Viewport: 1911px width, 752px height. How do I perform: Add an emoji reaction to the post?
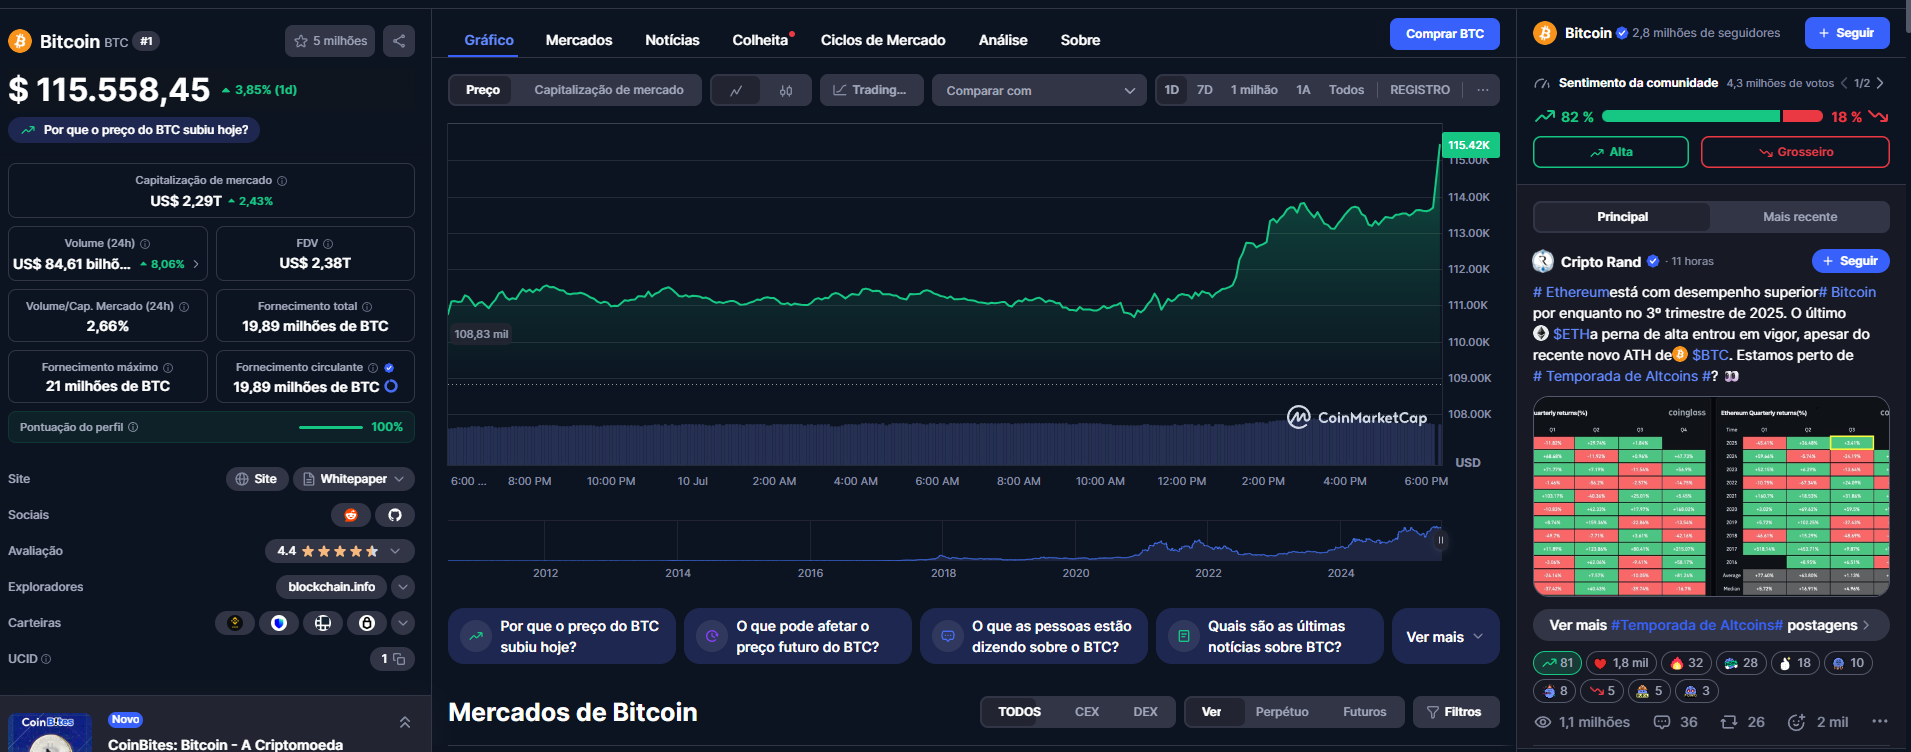pos(1796,722)
